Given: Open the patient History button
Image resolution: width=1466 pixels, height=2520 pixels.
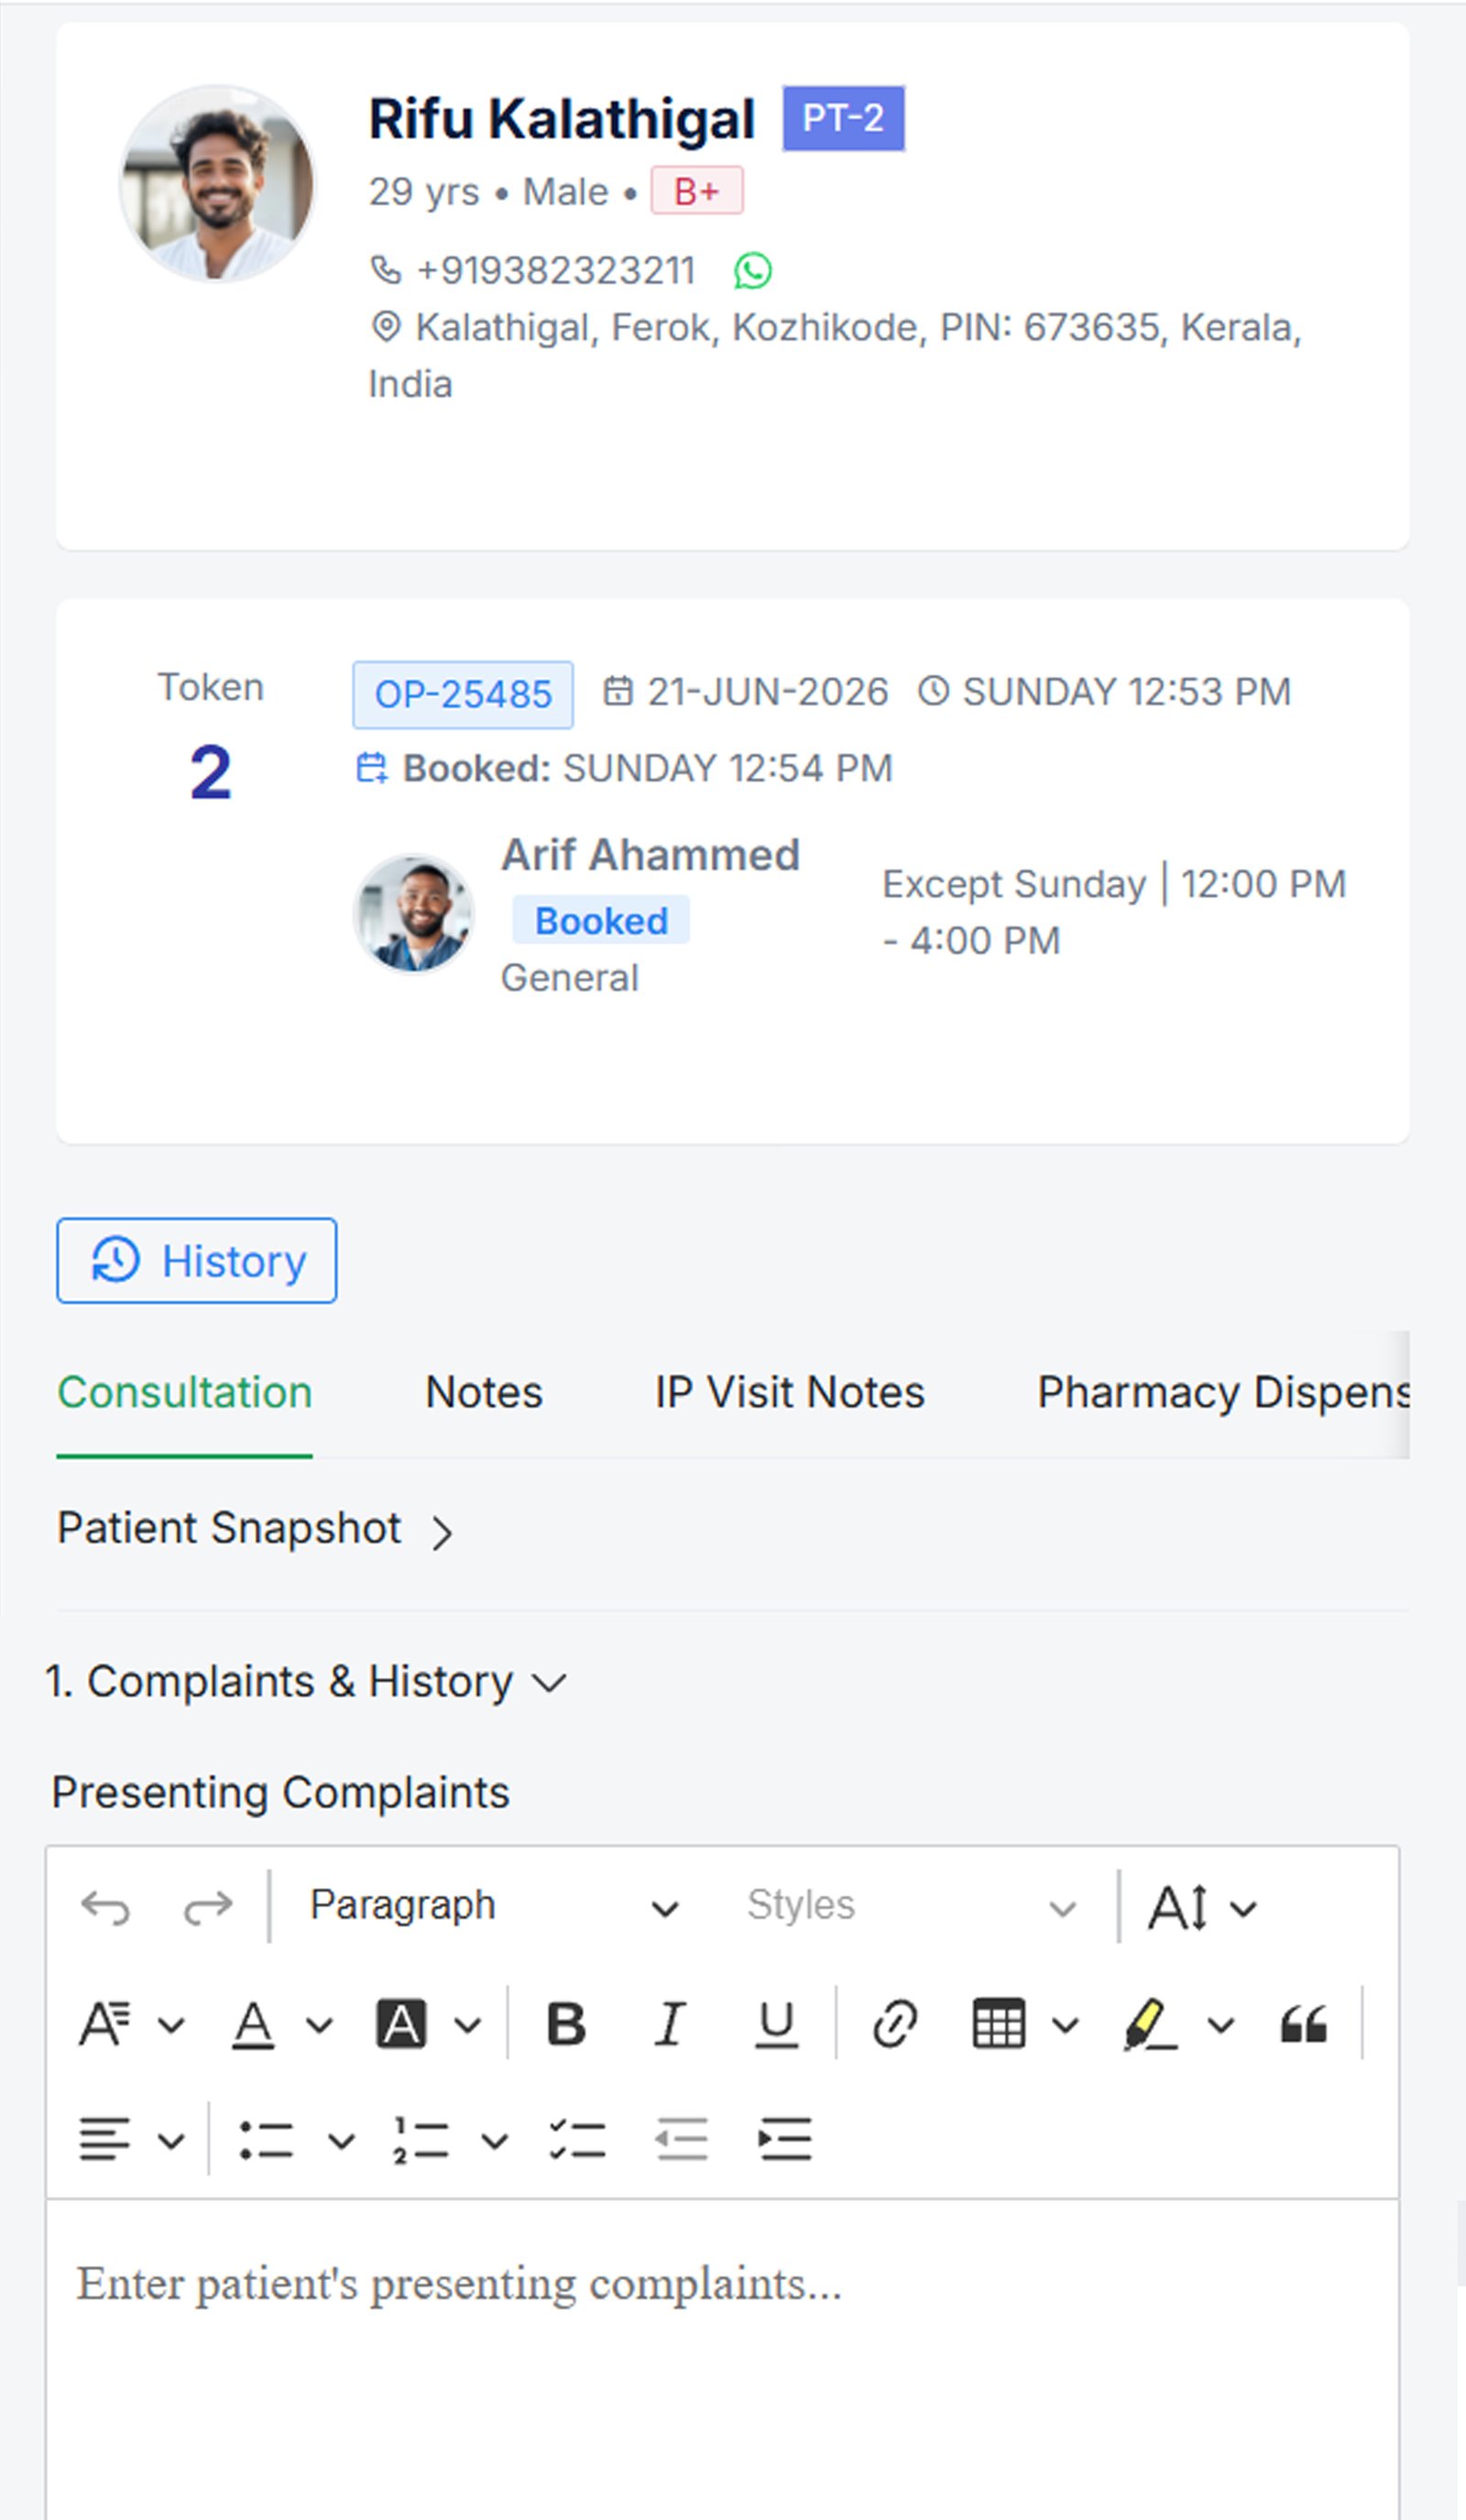Looking at the screenshot, I should (196, 1260).
